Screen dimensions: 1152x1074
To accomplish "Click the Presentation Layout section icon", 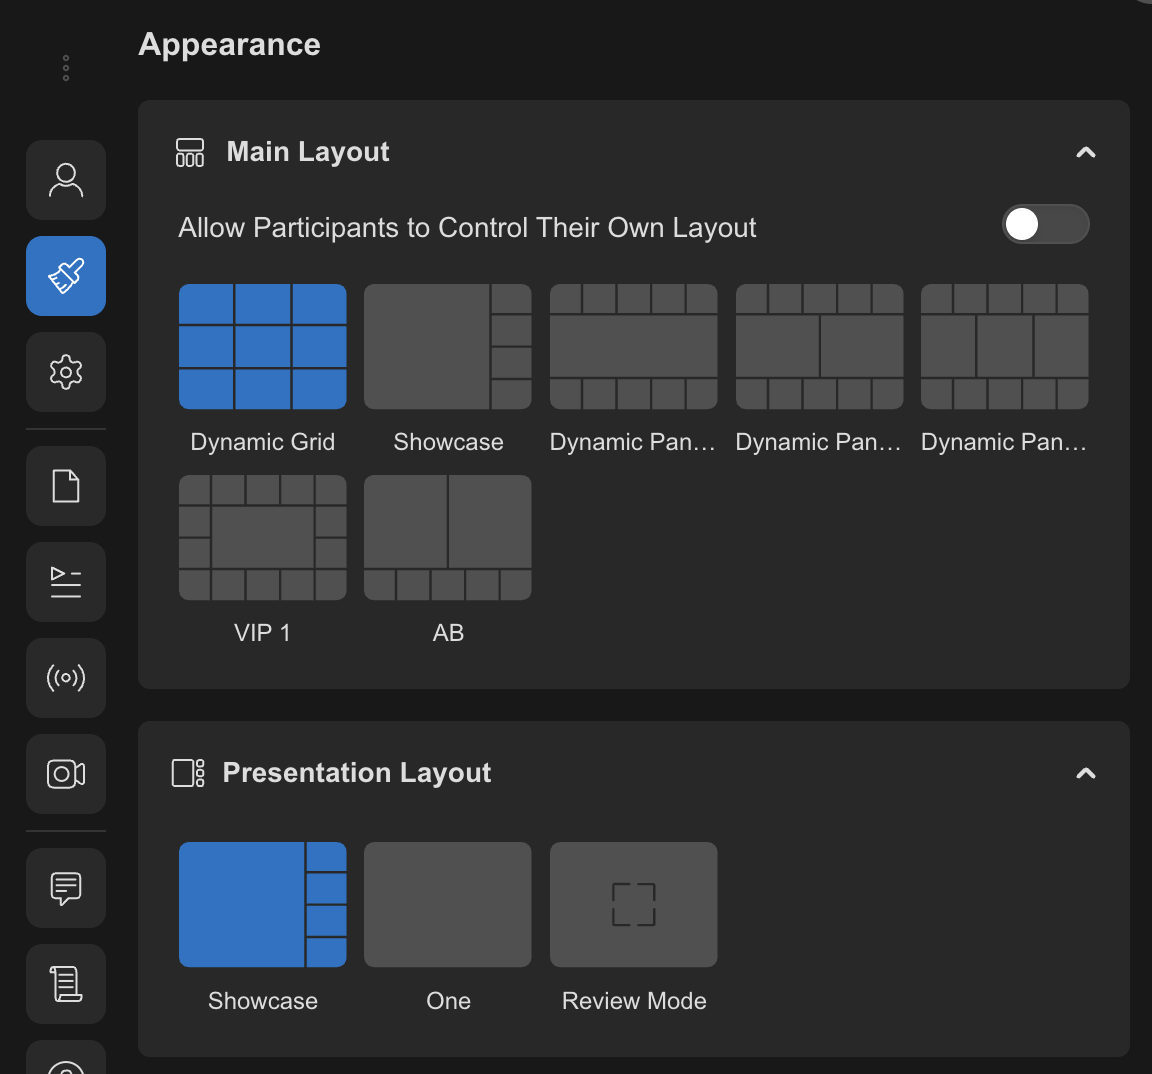I will click(188, 774).
